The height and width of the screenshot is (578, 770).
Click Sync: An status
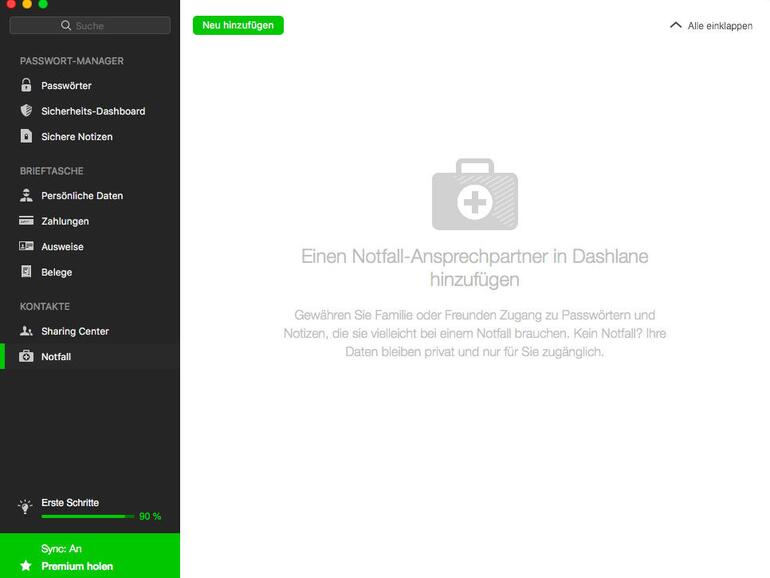(61, 549)
